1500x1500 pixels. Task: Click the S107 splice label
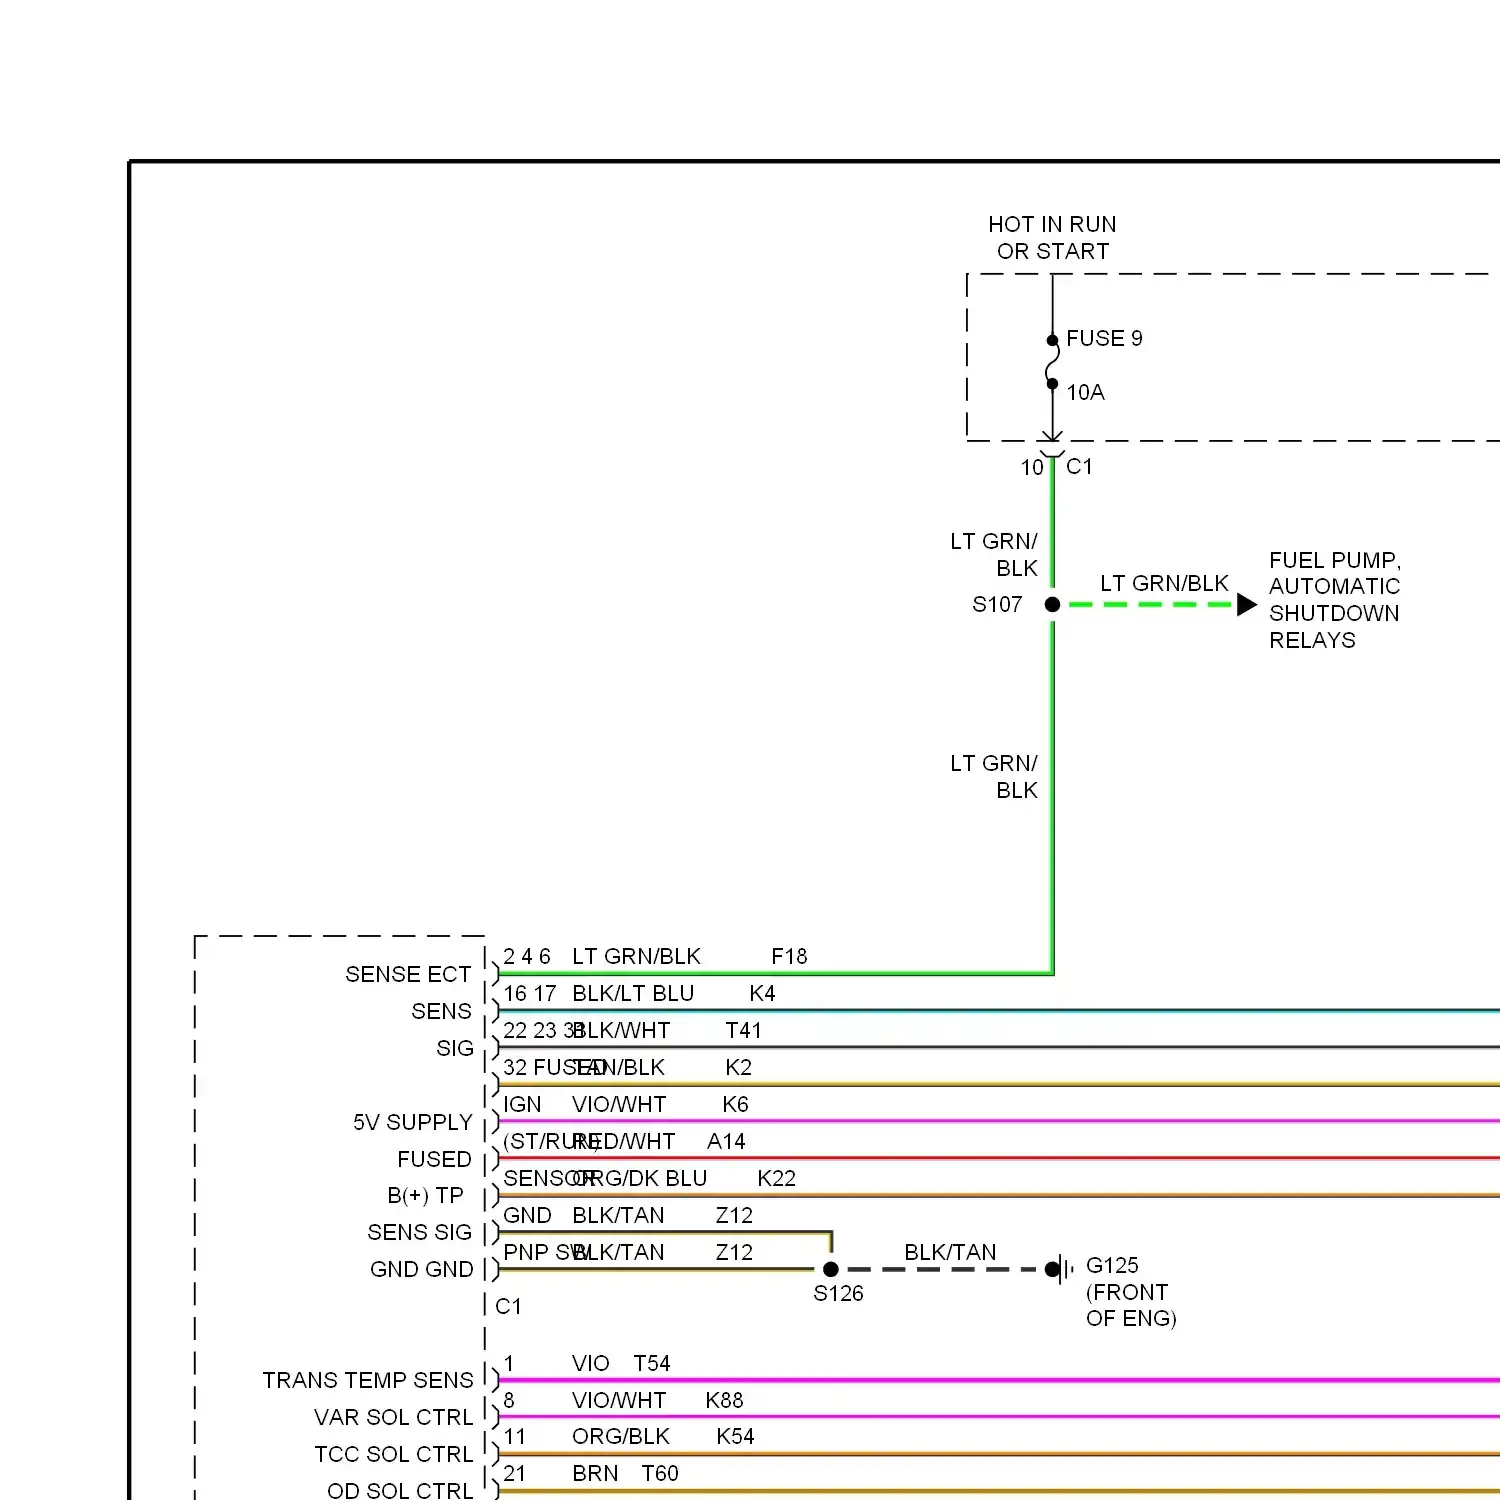pos(997,604)
